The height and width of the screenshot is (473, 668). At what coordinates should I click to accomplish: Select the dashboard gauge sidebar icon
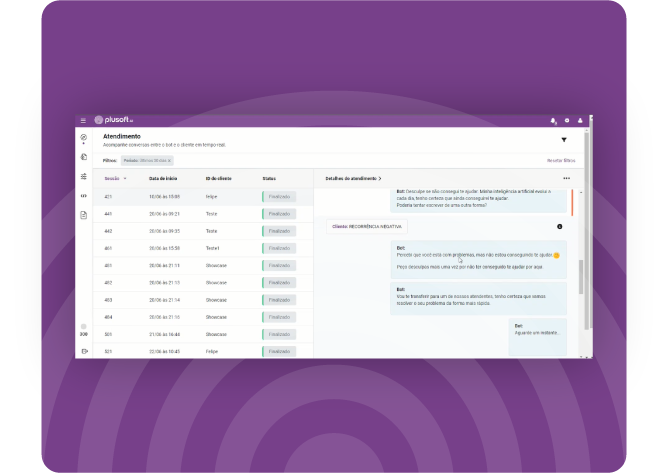coord(84,137)
